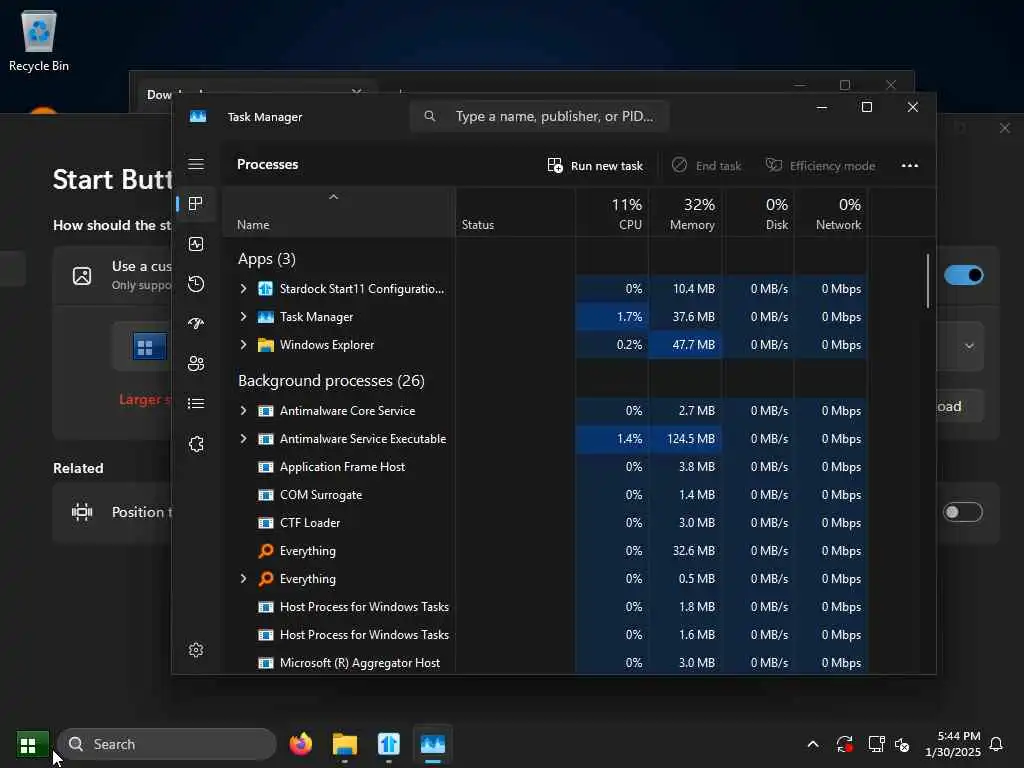Open Firefox from the taskbar
This screenshot has width=1024, height=768.
pos(301,744)
